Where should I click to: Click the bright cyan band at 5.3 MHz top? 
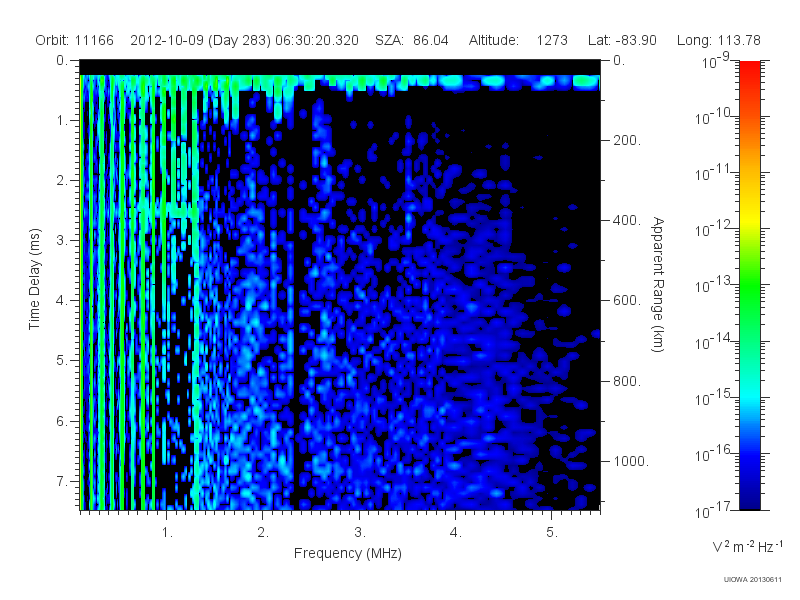tap(586, 81)
